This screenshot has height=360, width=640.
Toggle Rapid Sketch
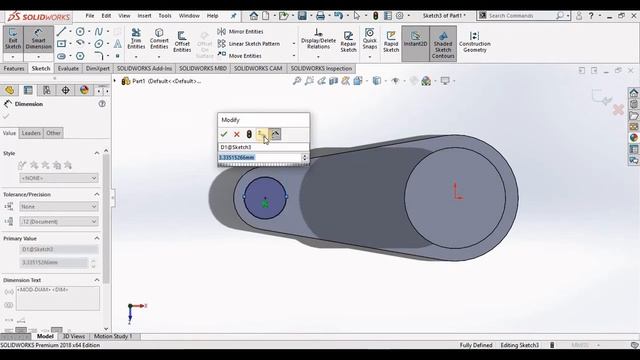point(391,42)
